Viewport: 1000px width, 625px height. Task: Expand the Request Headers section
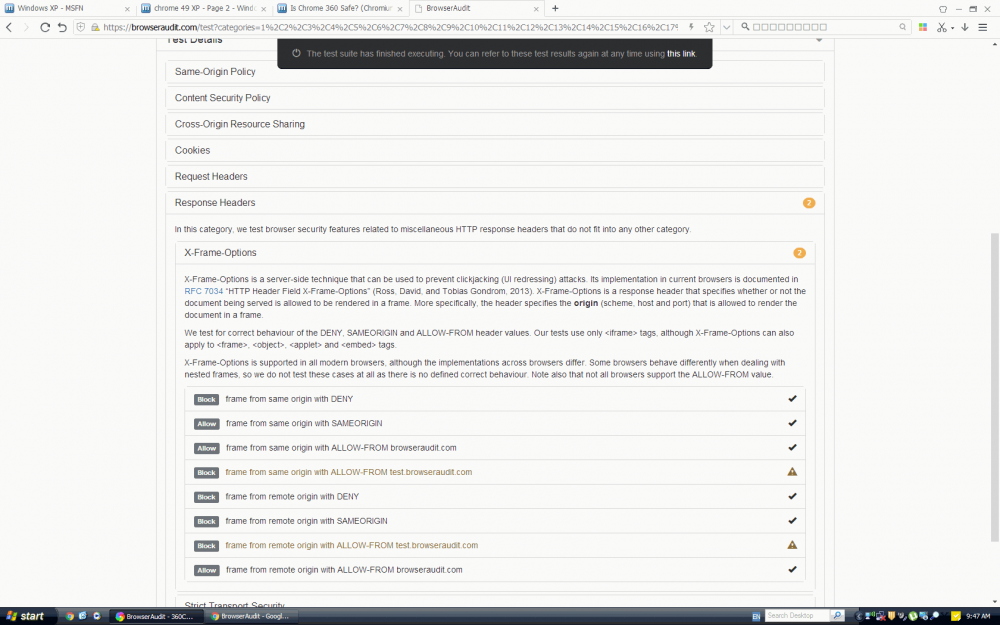(x=495, y=176)
